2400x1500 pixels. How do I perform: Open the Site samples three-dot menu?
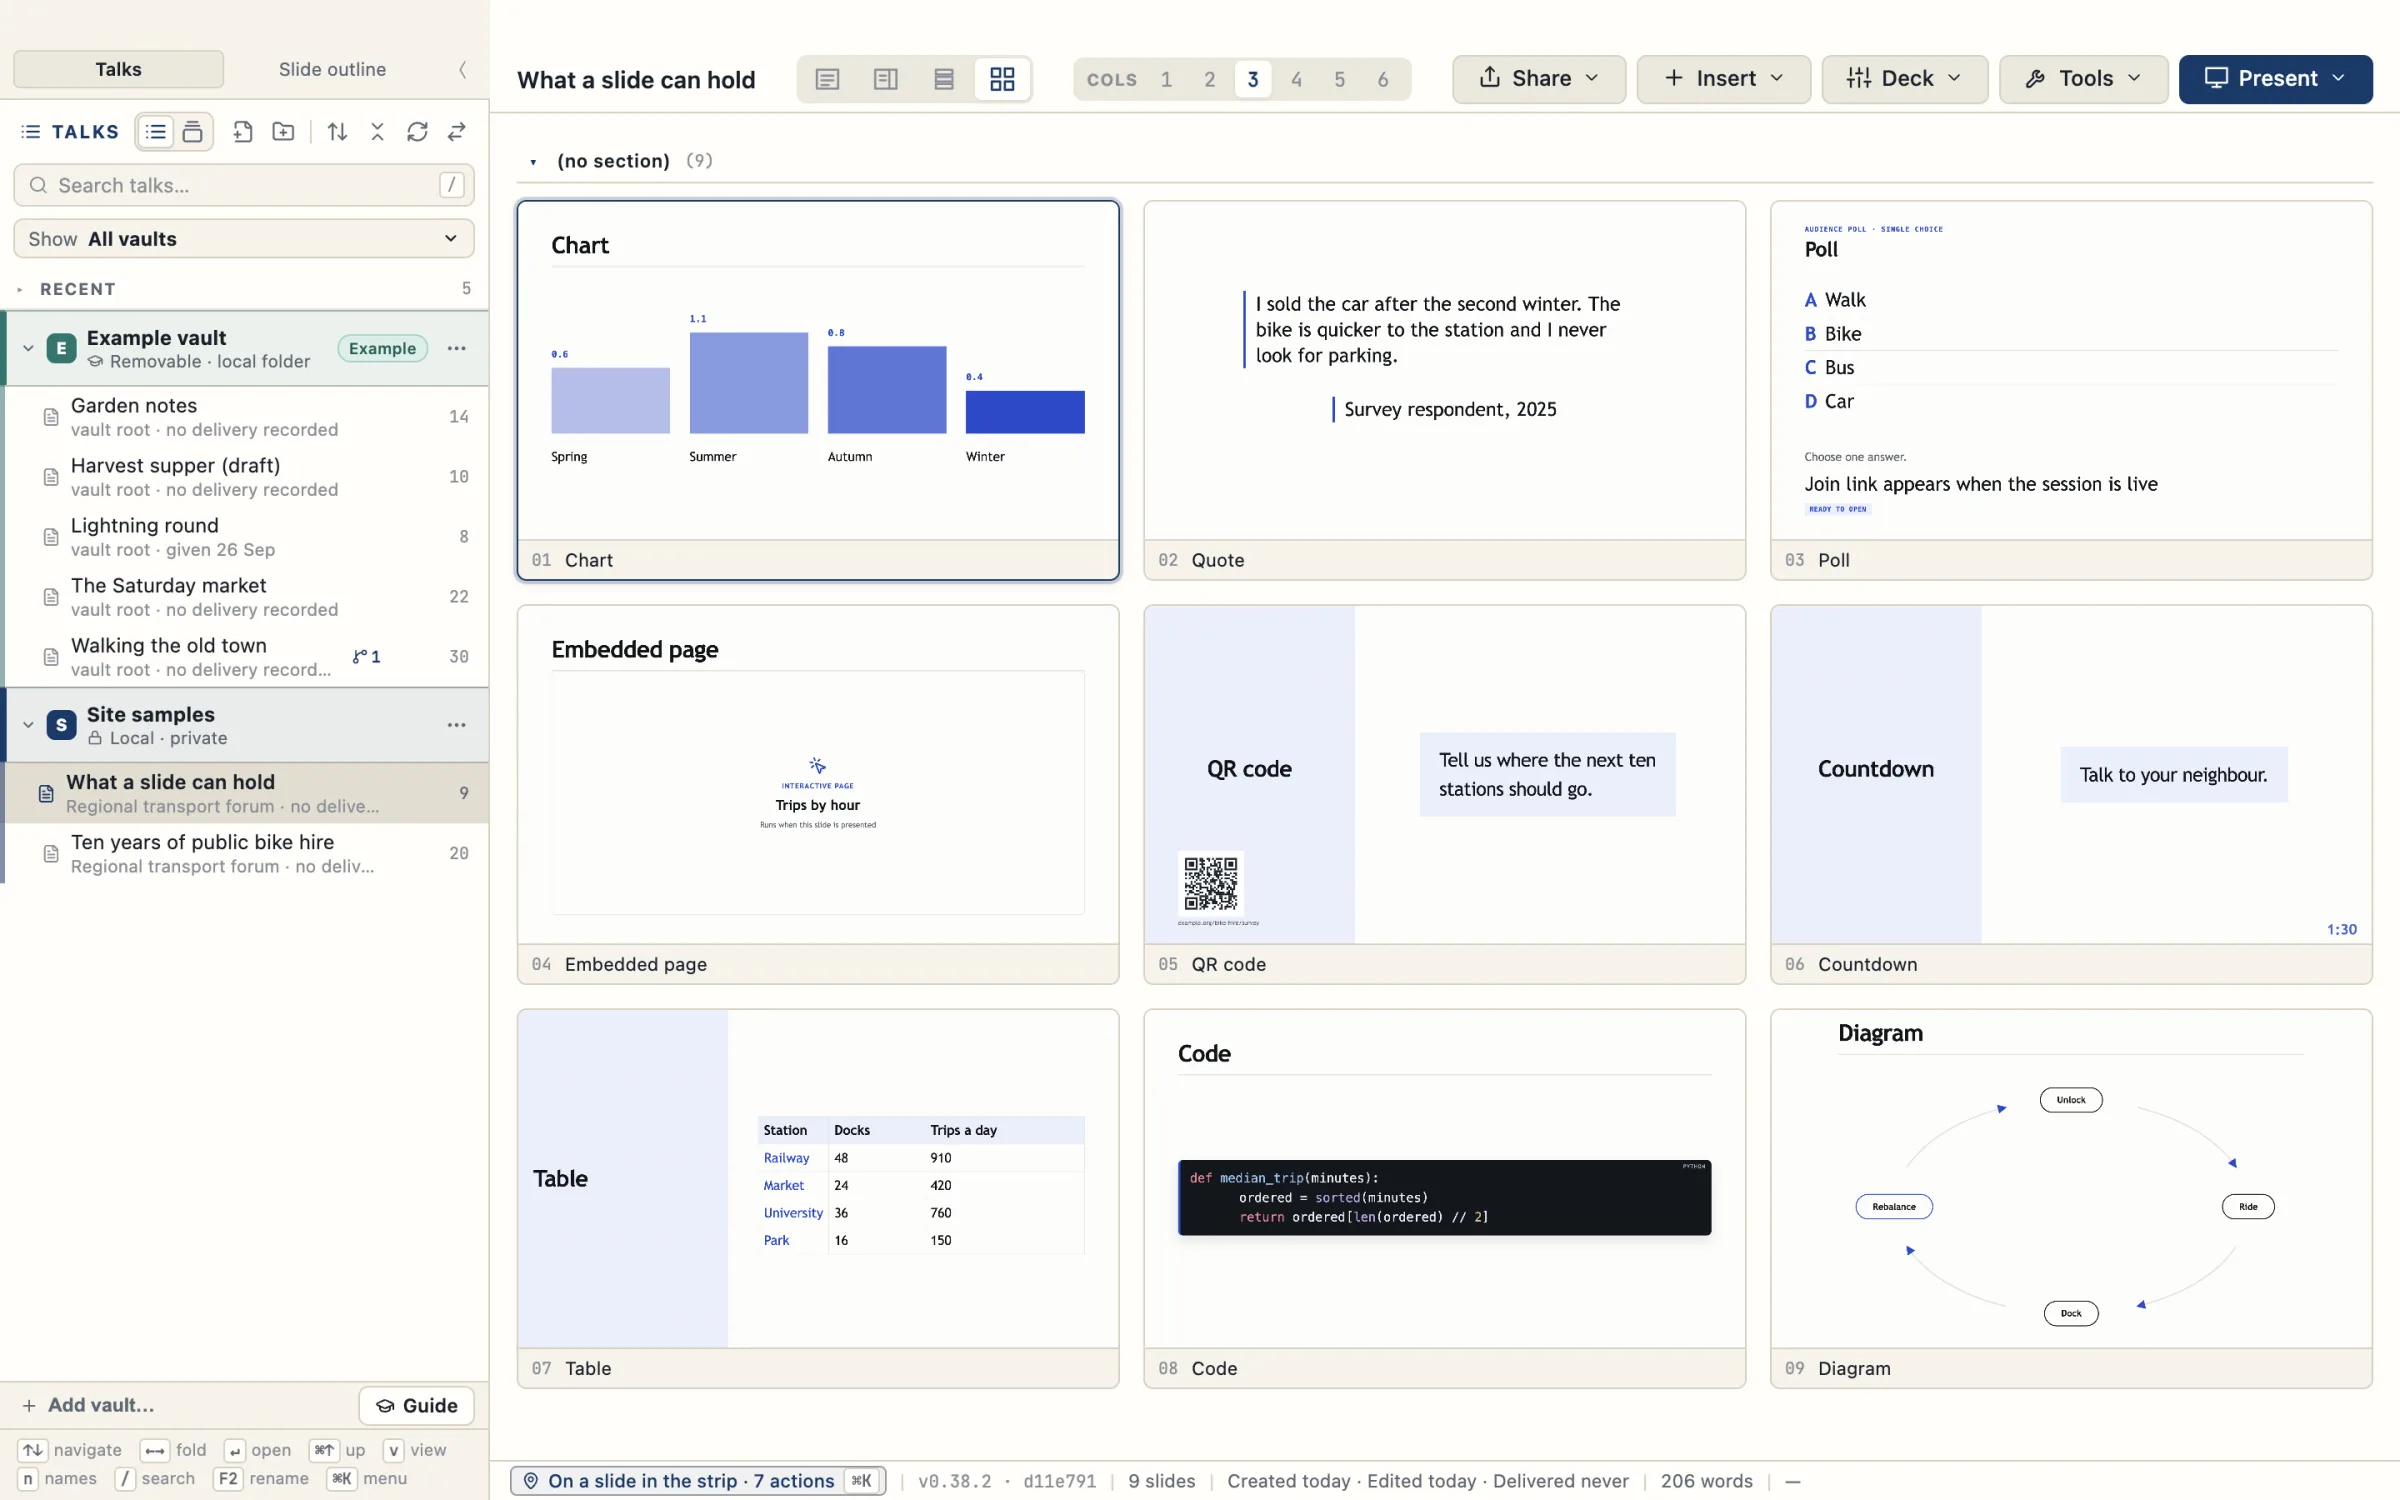457,725
